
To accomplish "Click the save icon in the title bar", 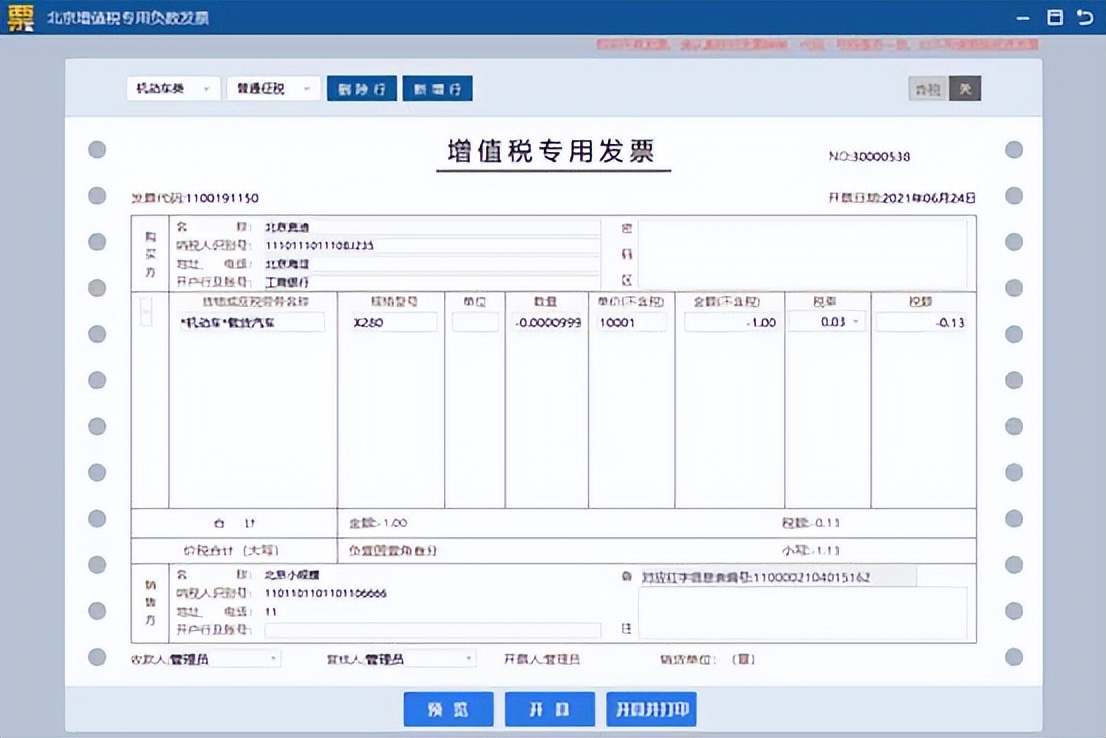I will tap(1056, 17).
